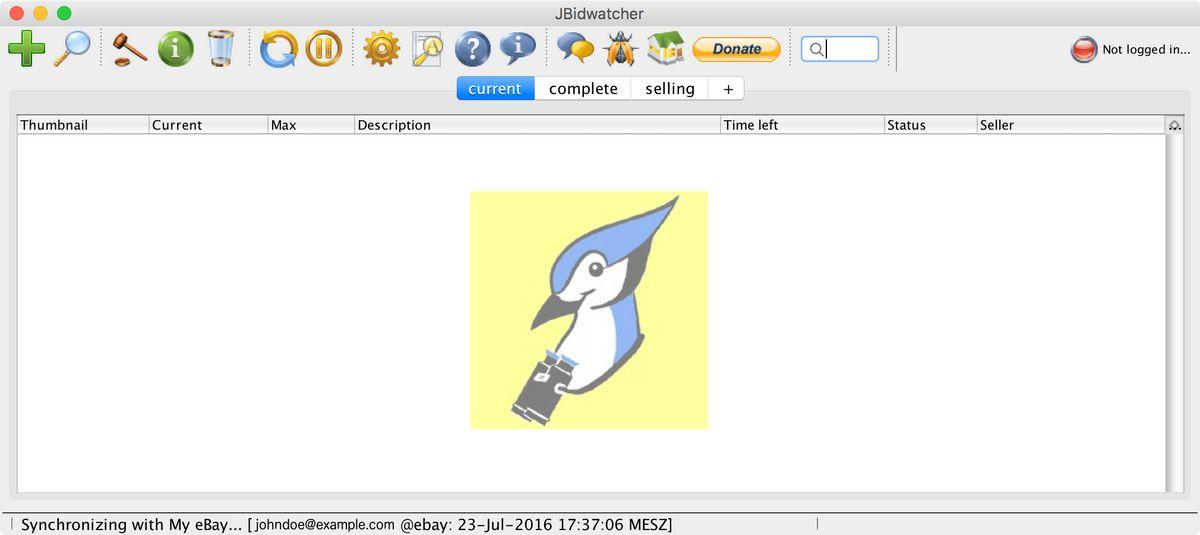This screenshot has height=535, width=1200.
Task: Open About with blue info bubble icon
Action: click(x=517, y=47)
